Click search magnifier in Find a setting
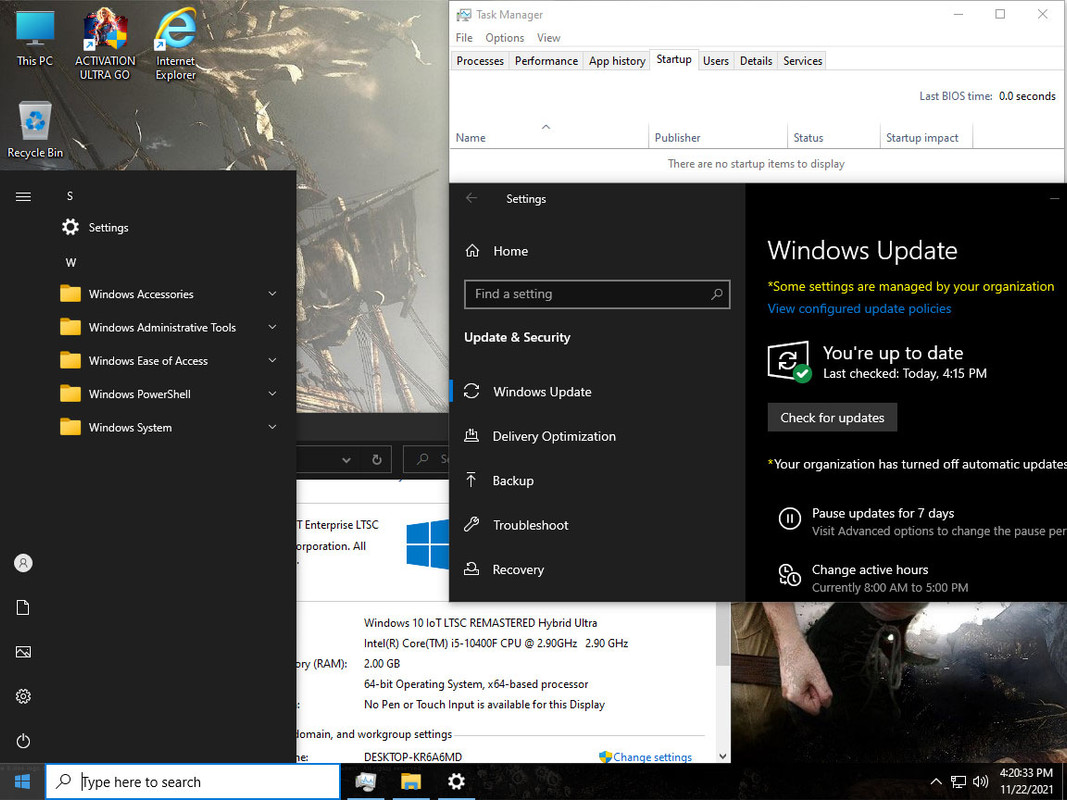The height and width of the screenshot is (800, 1067). [x=717, y=294]
